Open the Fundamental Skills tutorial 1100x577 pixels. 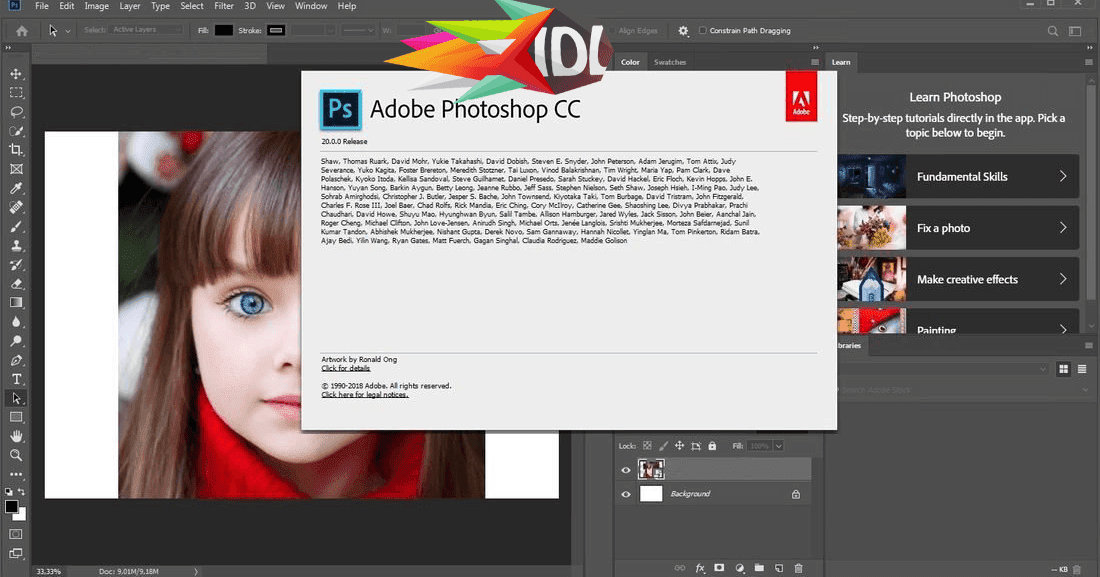point(958,177)
